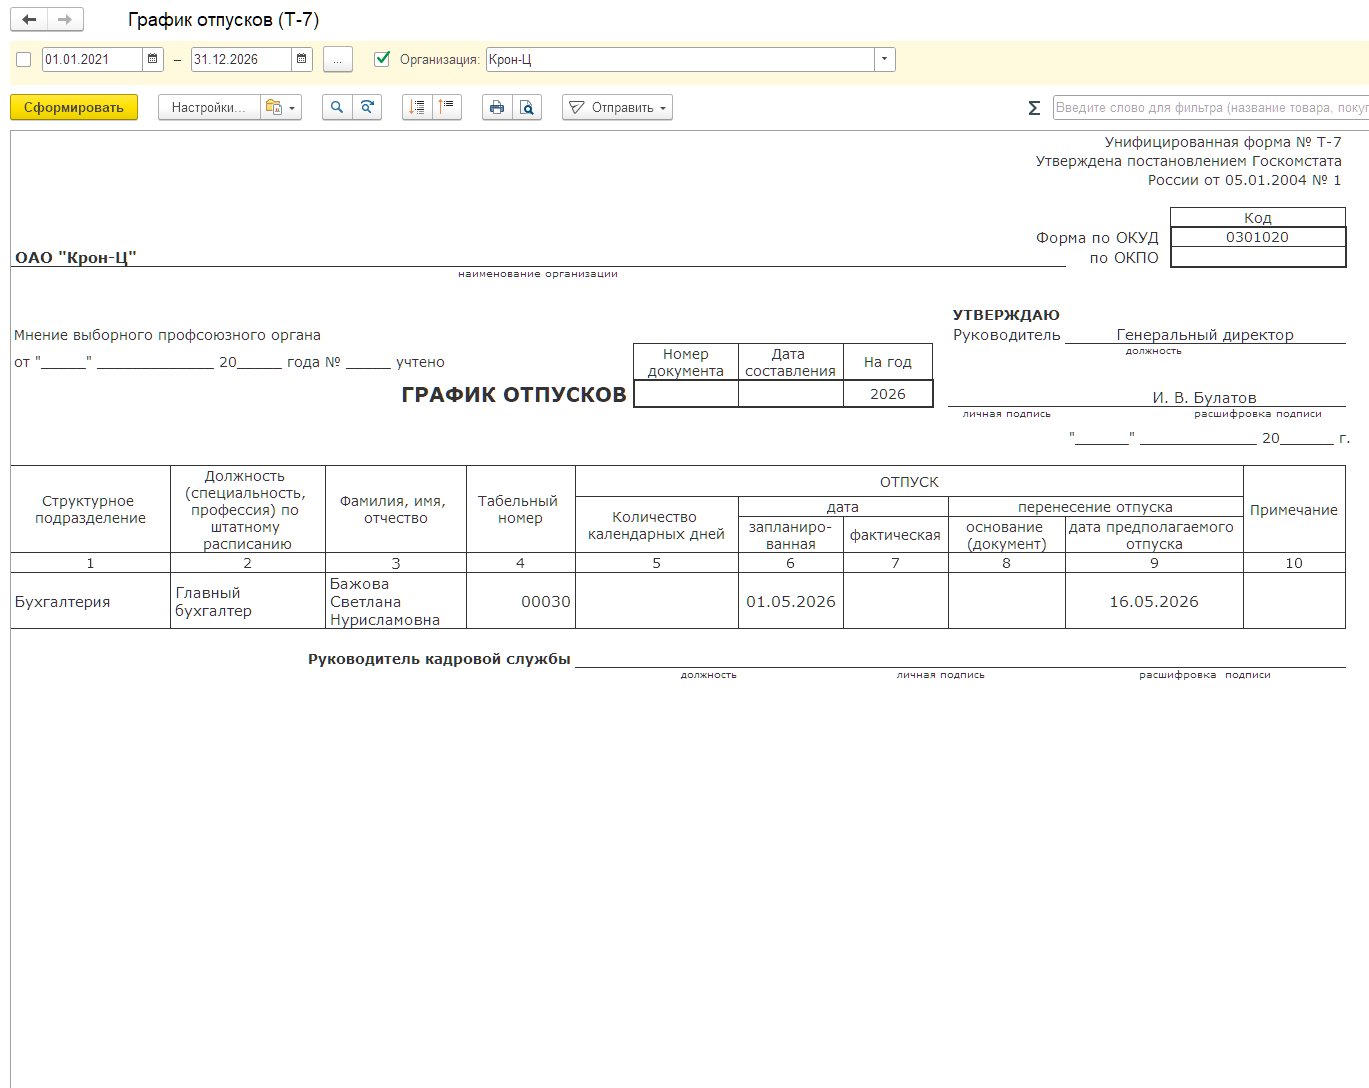Click the period selection ellipsis button
Screen dimensions: 1369x1088
(x=338, y=59)
